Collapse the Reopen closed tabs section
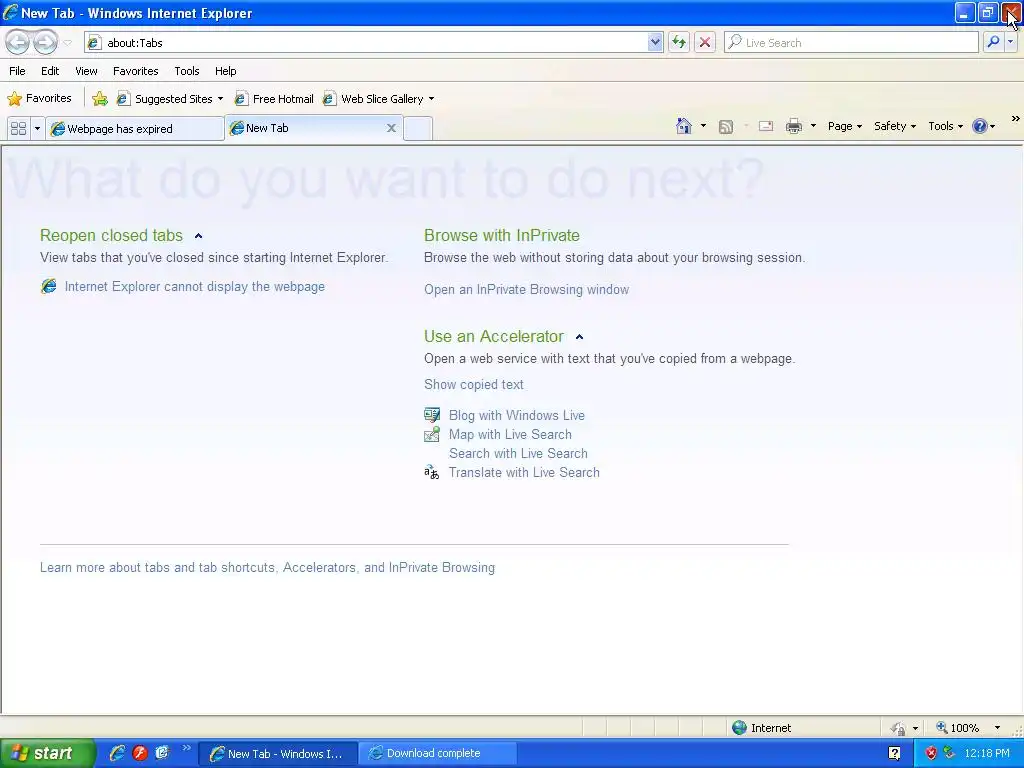The height and width of the screenshot is (768, 1024). 199,236
